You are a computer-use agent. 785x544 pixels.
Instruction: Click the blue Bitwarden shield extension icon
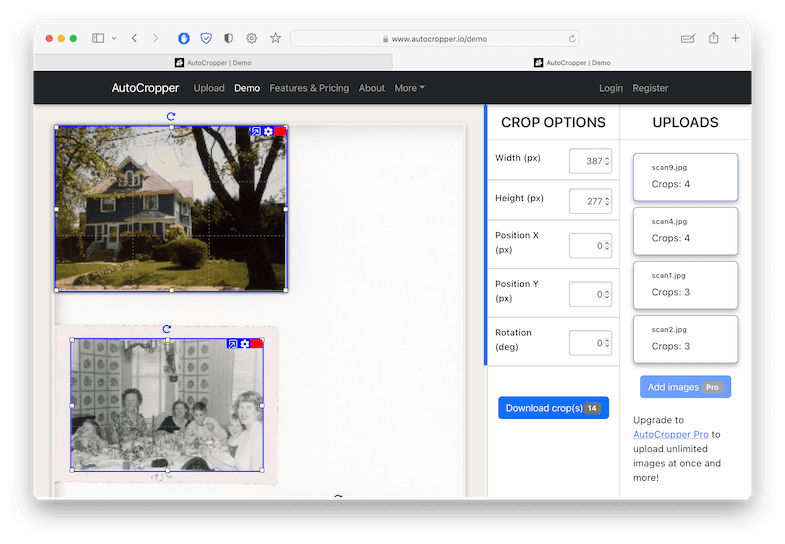pos(184,38)
